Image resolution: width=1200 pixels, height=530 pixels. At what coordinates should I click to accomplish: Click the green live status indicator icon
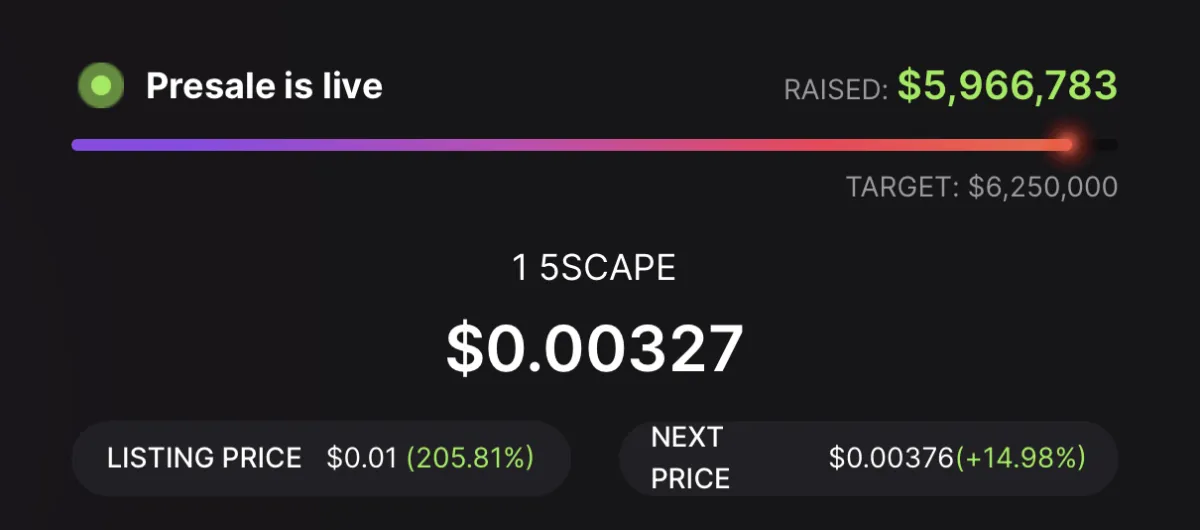click(x=100, y=86)
